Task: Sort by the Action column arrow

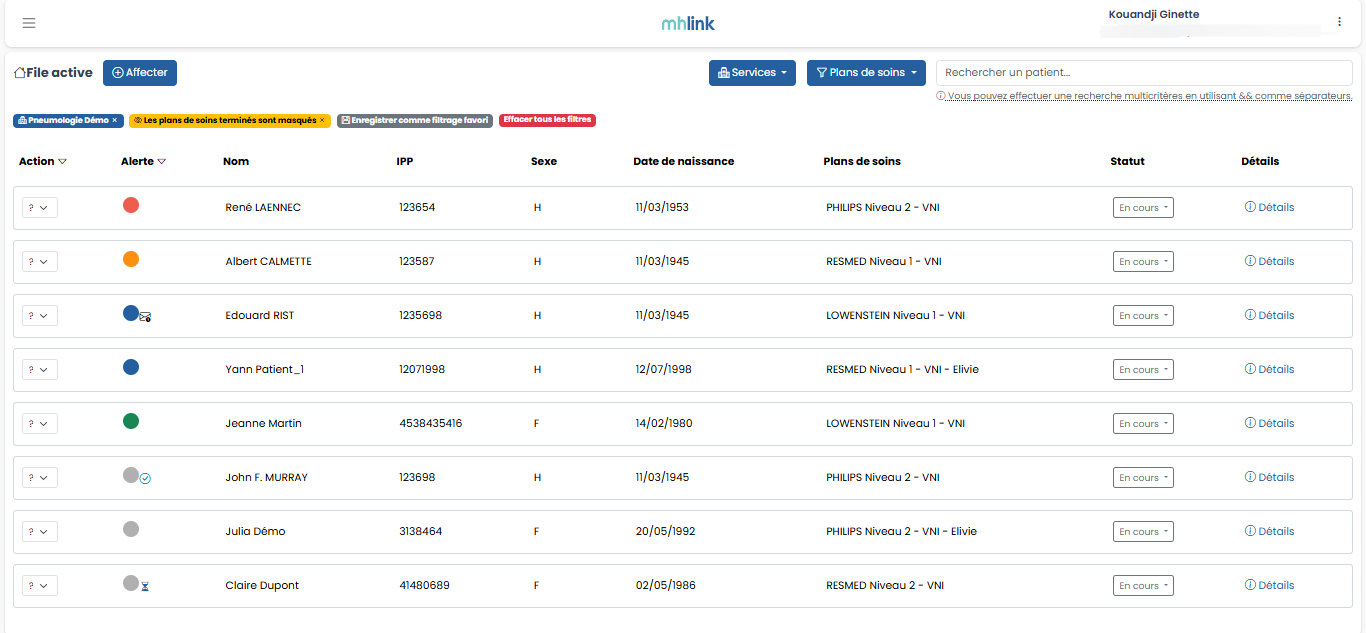Action: pyautogui.click(x=62, y=161)
